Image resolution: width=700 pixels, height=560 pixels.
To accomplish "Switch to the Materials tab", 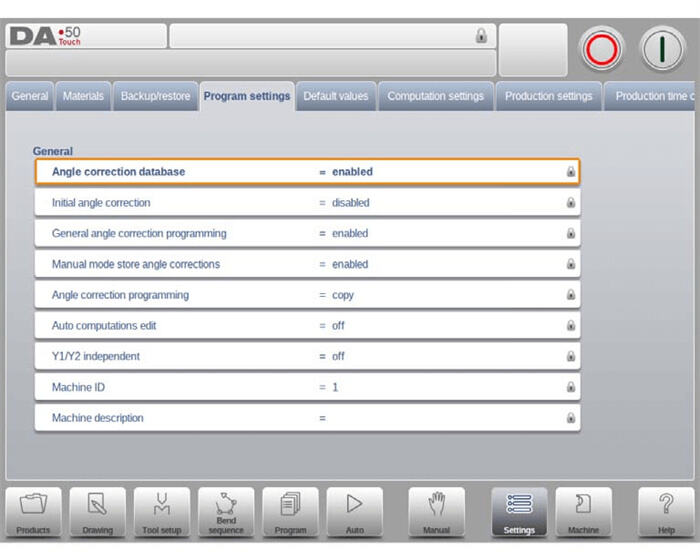I will 83,97.
